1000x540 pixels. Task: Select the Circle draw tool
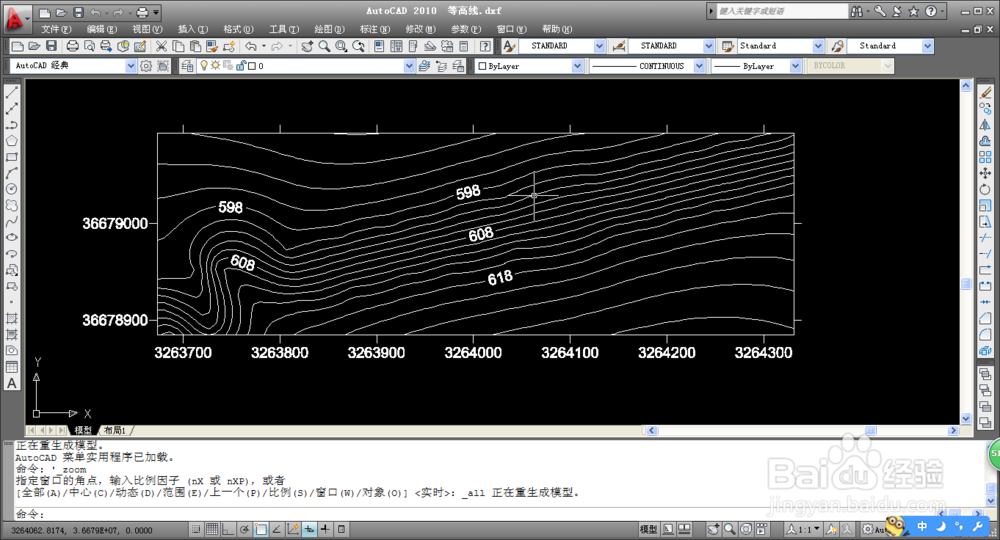point(11,189)
